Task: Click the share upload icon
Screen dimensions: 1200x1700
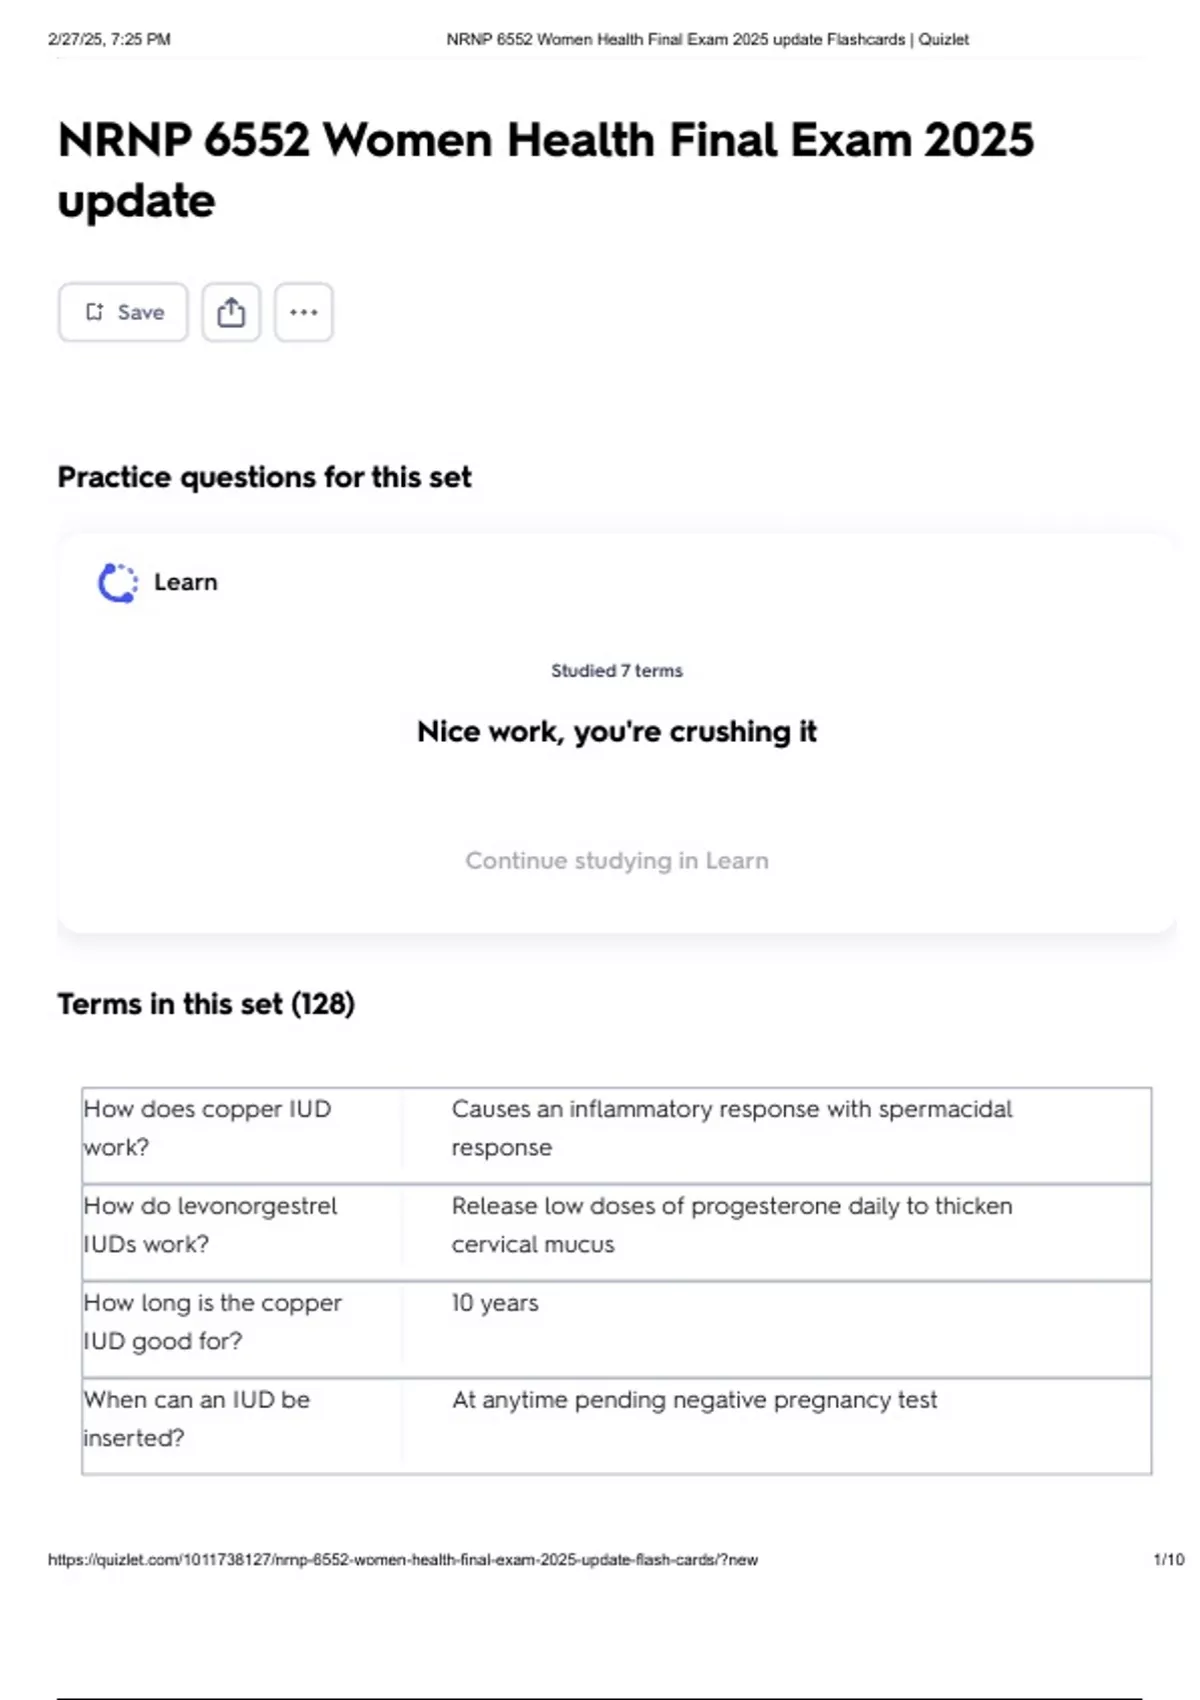Action: 231,312
